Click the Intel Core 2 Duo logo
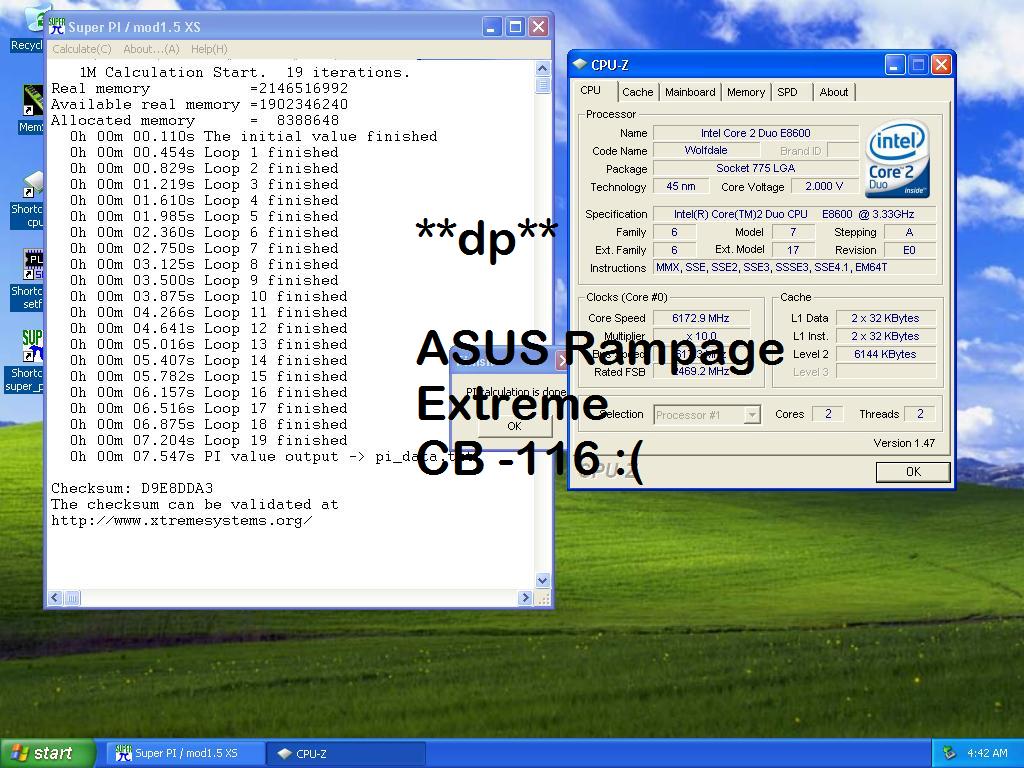The height and width of the screenshot is (768, 1024). [897, 159]
